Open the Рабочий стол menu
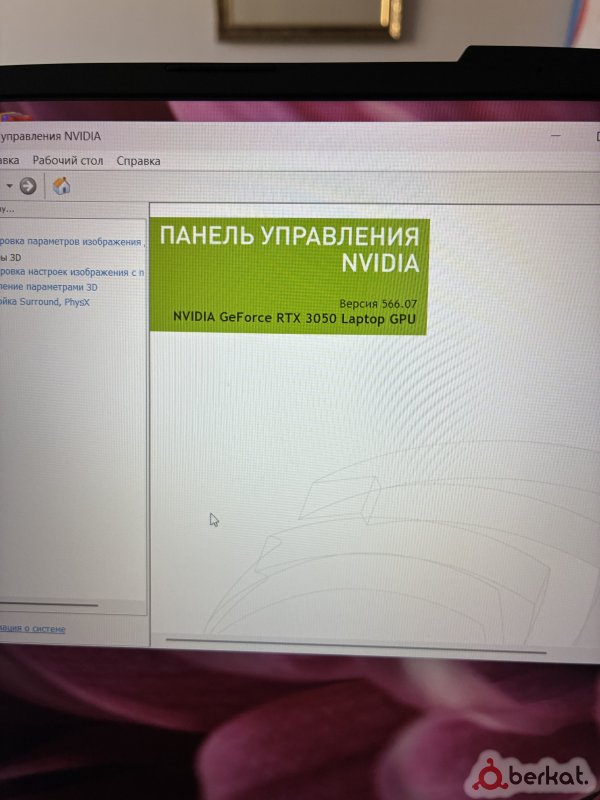Image resolution: width=600 pixels, height=800 pixels. tap(67, 160)
